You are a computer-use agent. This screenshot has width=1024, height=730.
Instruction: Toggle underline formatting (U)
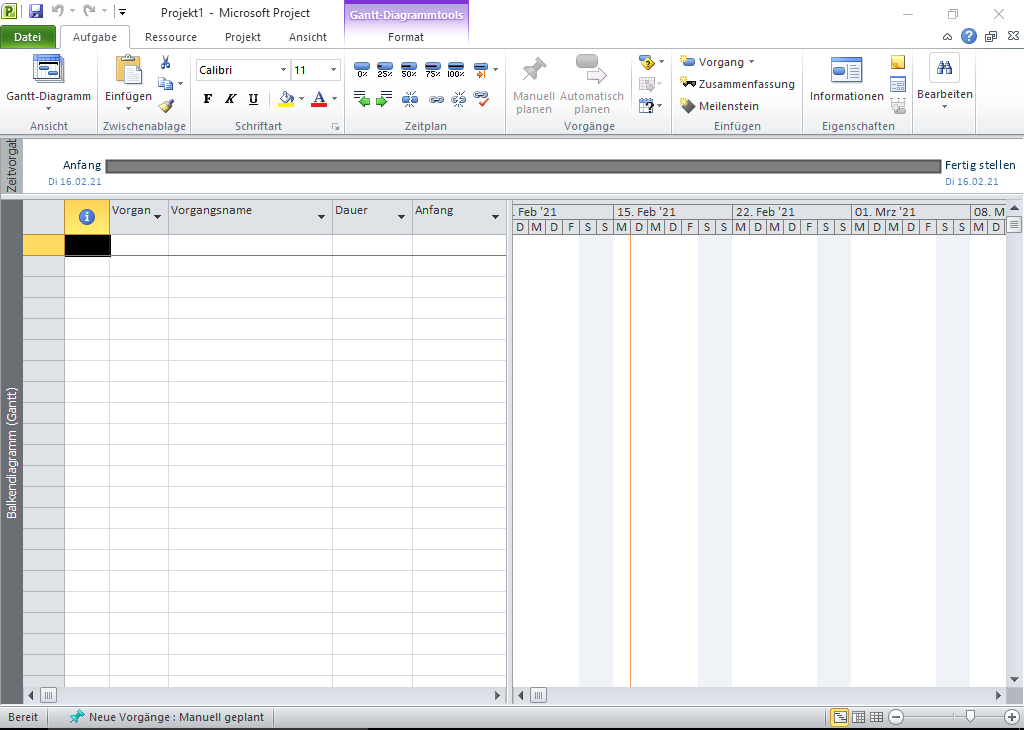tap(253, 99)
